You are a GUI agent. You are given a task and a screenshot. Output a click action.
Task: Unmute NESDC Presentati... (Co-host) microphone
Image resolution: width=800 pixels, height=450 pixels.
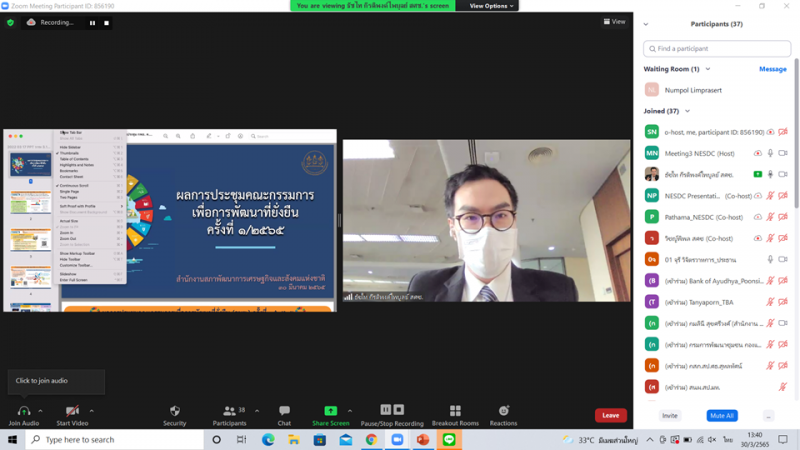(770, 195)
